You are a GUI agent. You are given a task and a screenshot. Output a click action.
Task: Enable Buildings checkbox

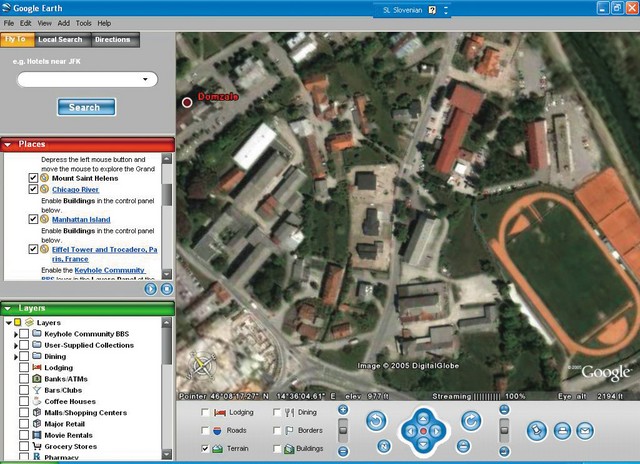coord(277,448)
